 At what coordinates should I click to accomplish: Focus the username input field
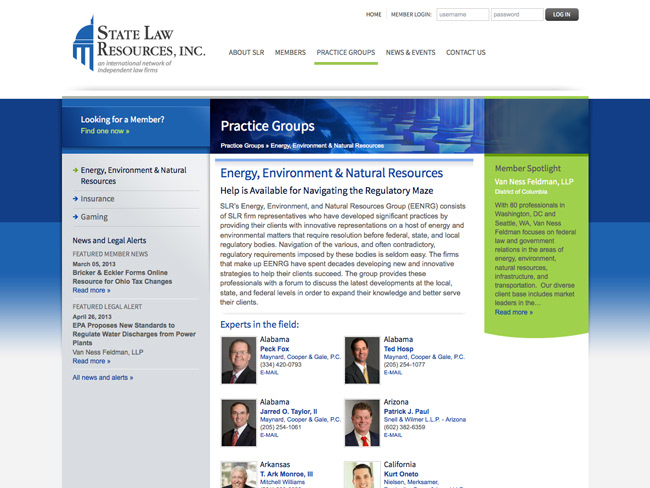[x=462, y=15]
